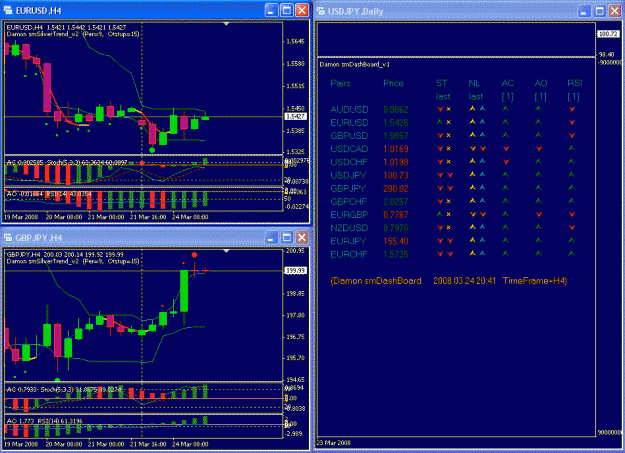Viewport: 625px width, 453px height.
Task: Minimize the GBPJPY,H4 chart window
Action: 271,238
